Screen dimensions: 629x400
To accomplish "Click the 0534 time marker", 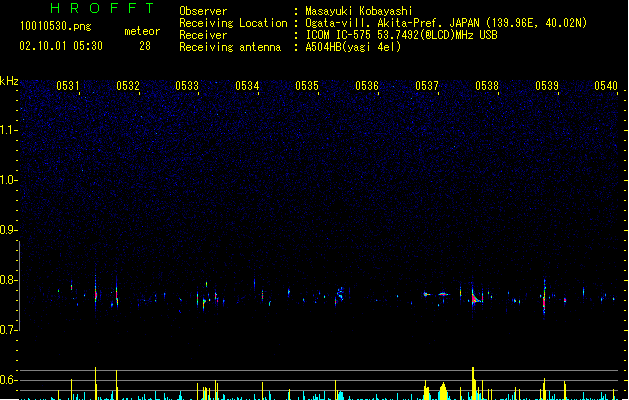I will (x=248, y=86).
